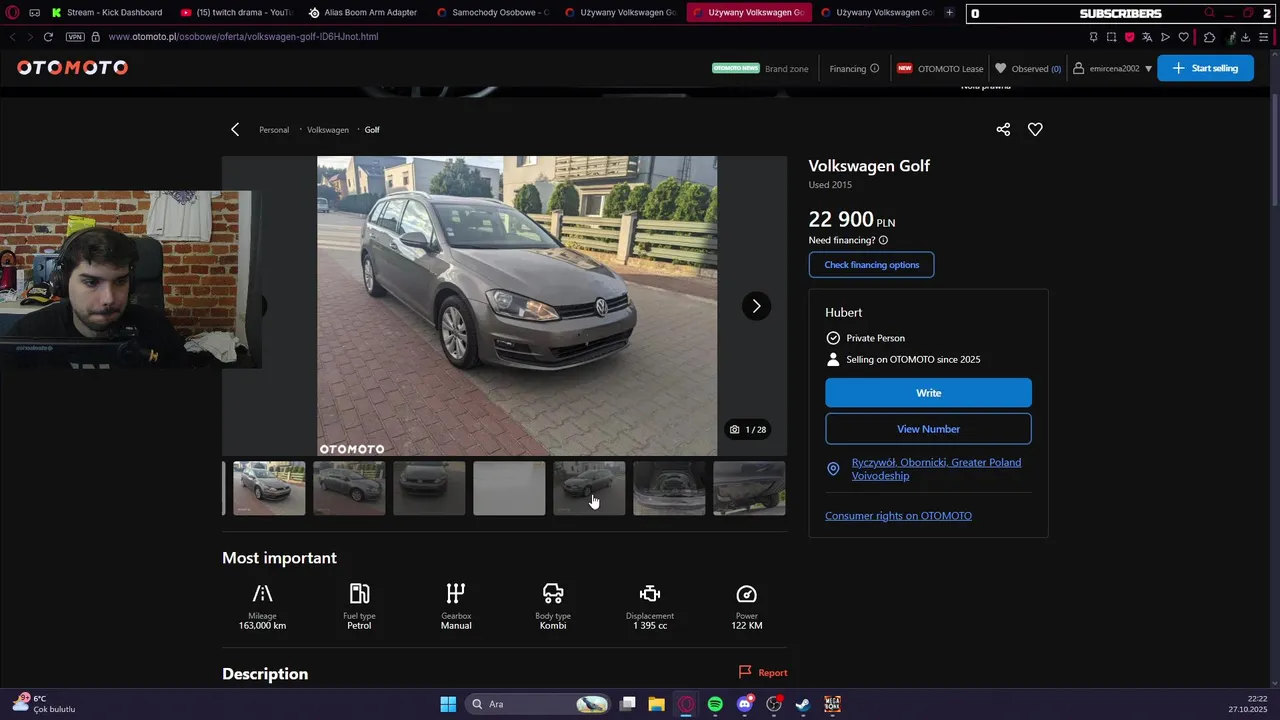This screenshot has width=1280, height=720.
Task: Go back using the breadcrumb arrow
Action: [x=235, y=129]
